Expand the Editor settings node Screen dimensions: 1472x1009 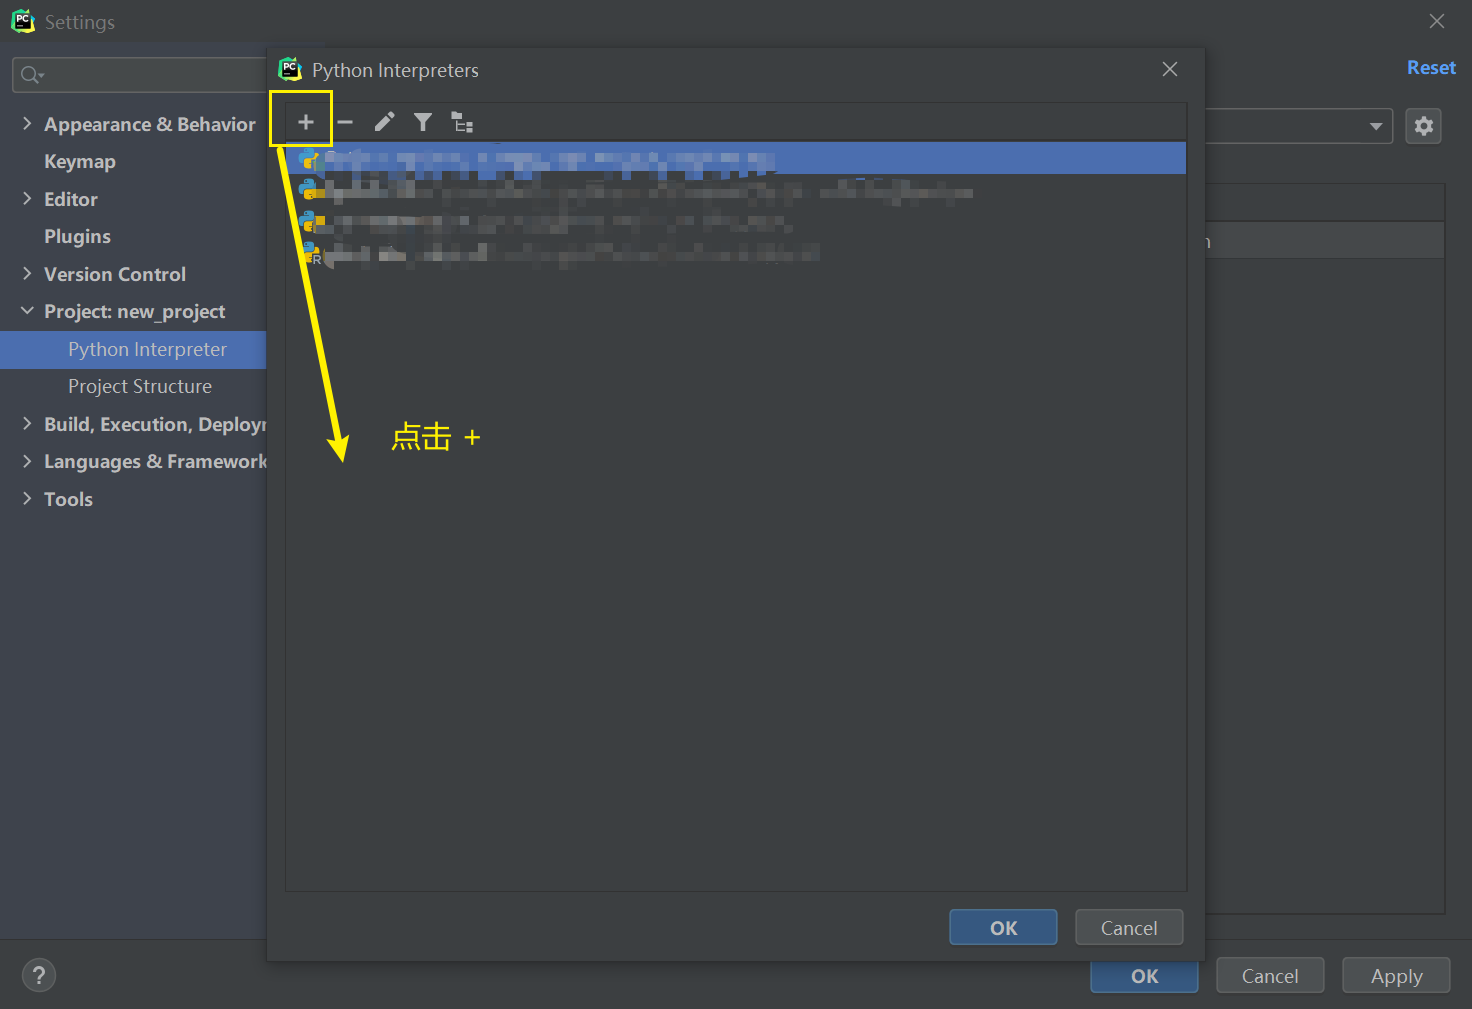pos(27,199)
